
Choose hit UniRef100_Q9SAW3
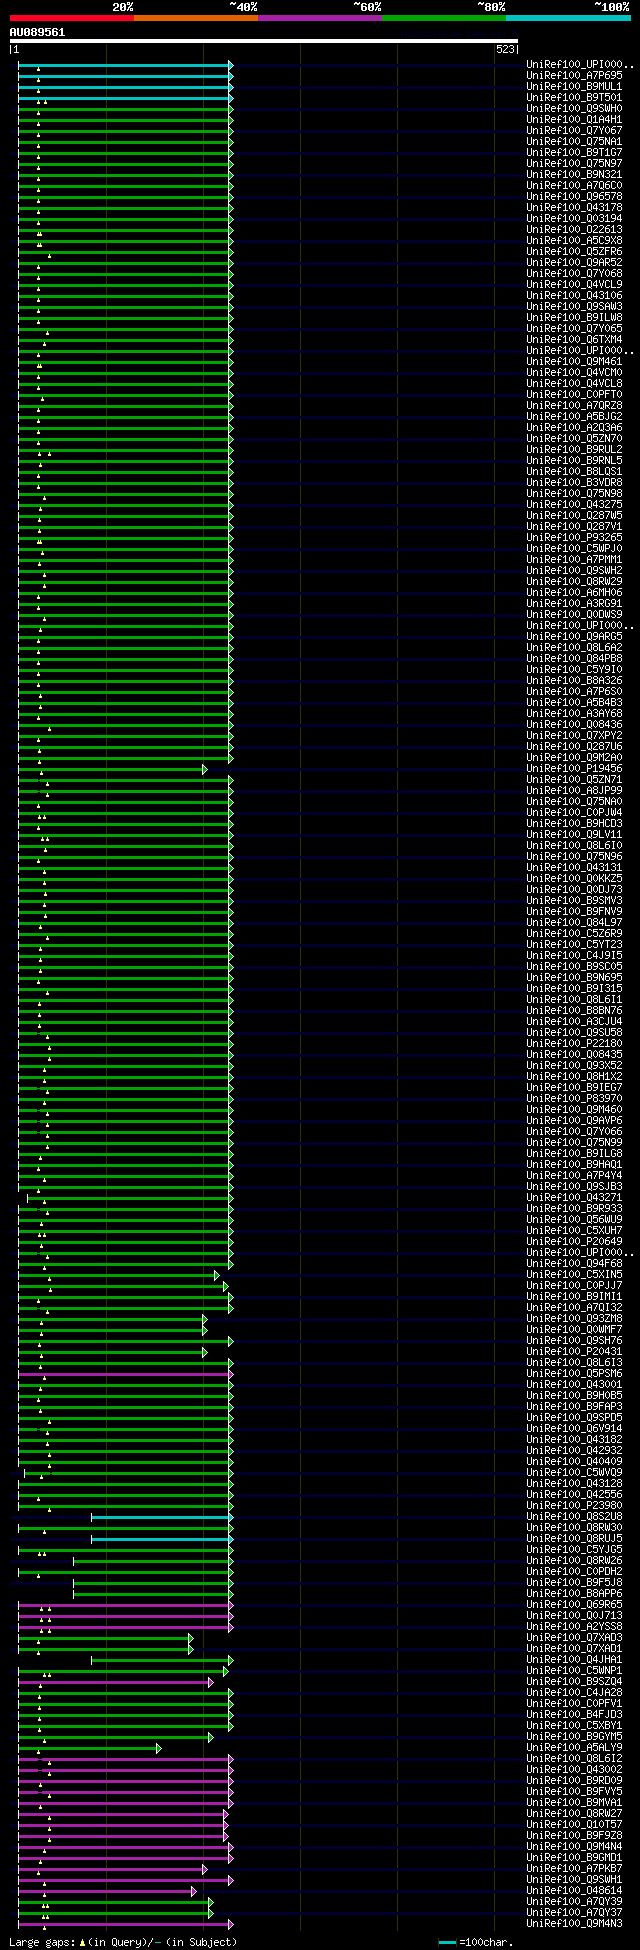point(574,306)
